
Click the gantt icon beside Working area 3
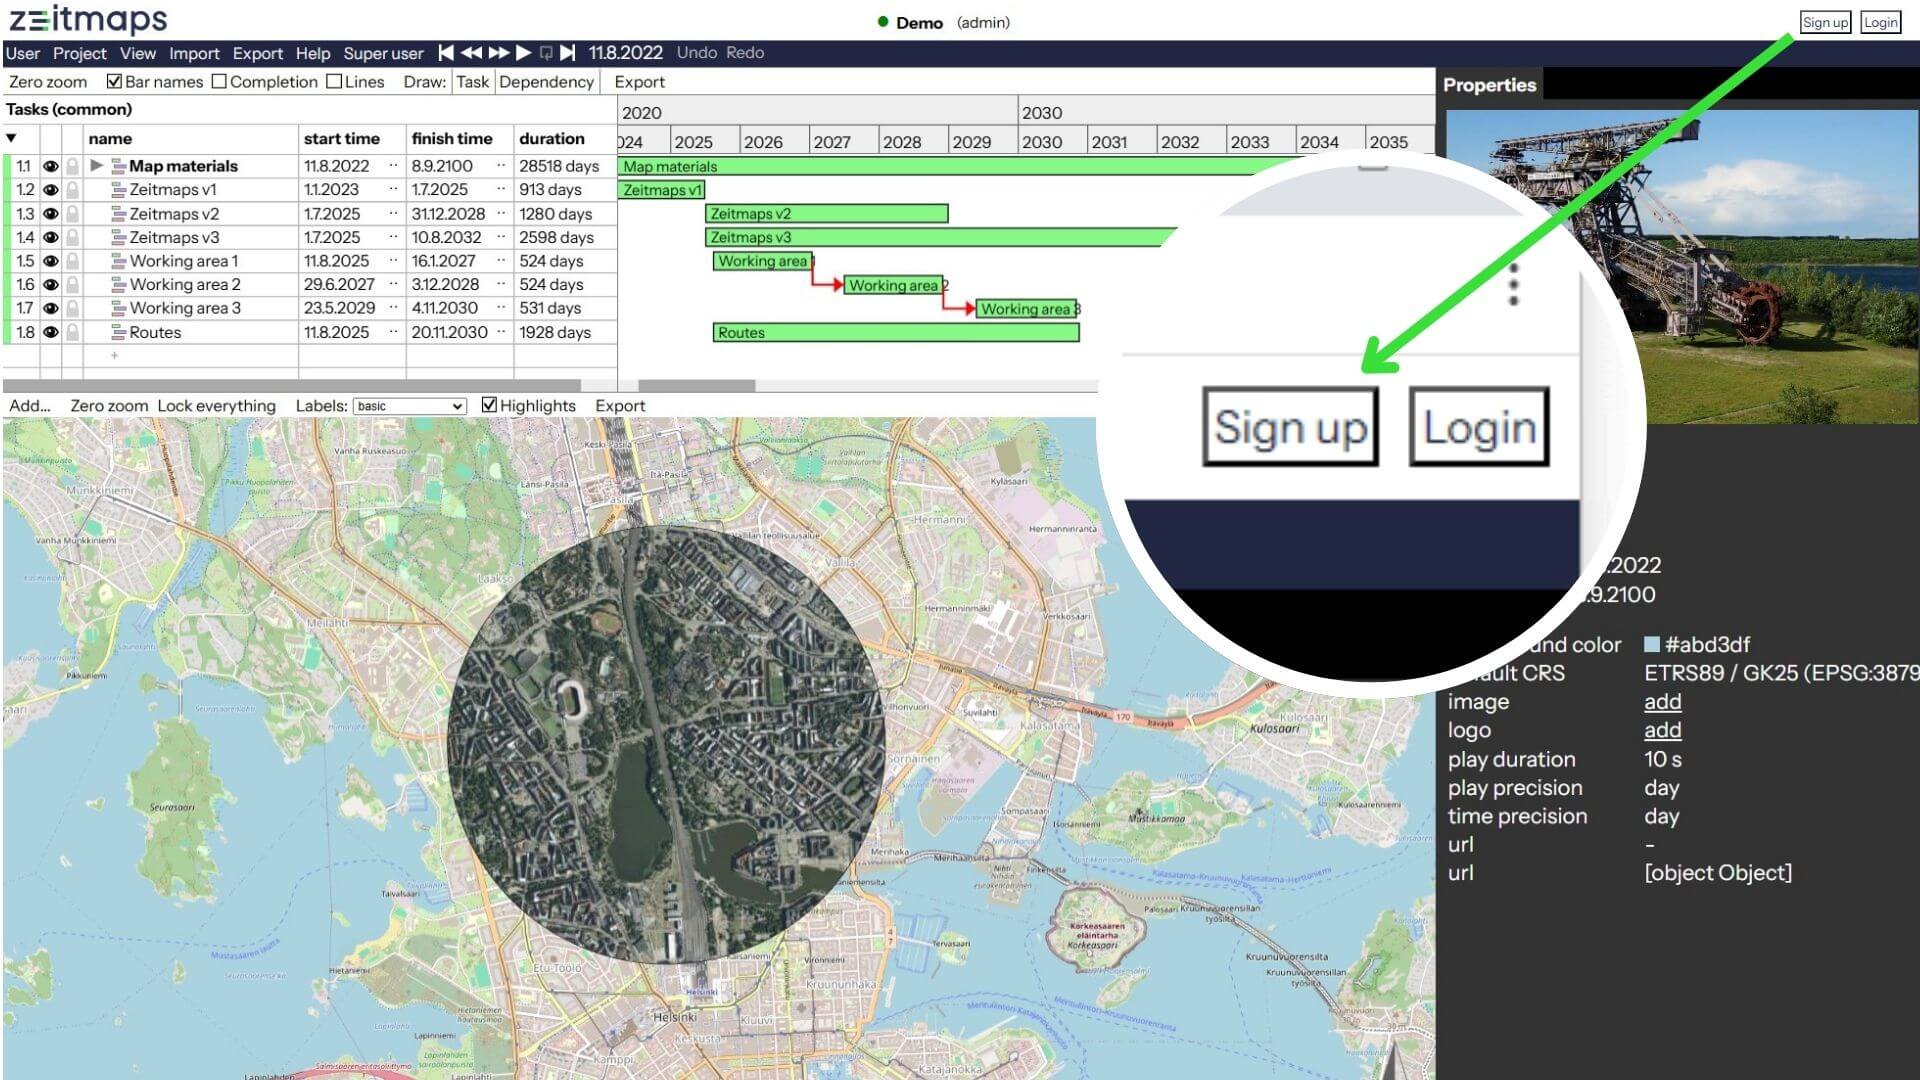point(118,309)
